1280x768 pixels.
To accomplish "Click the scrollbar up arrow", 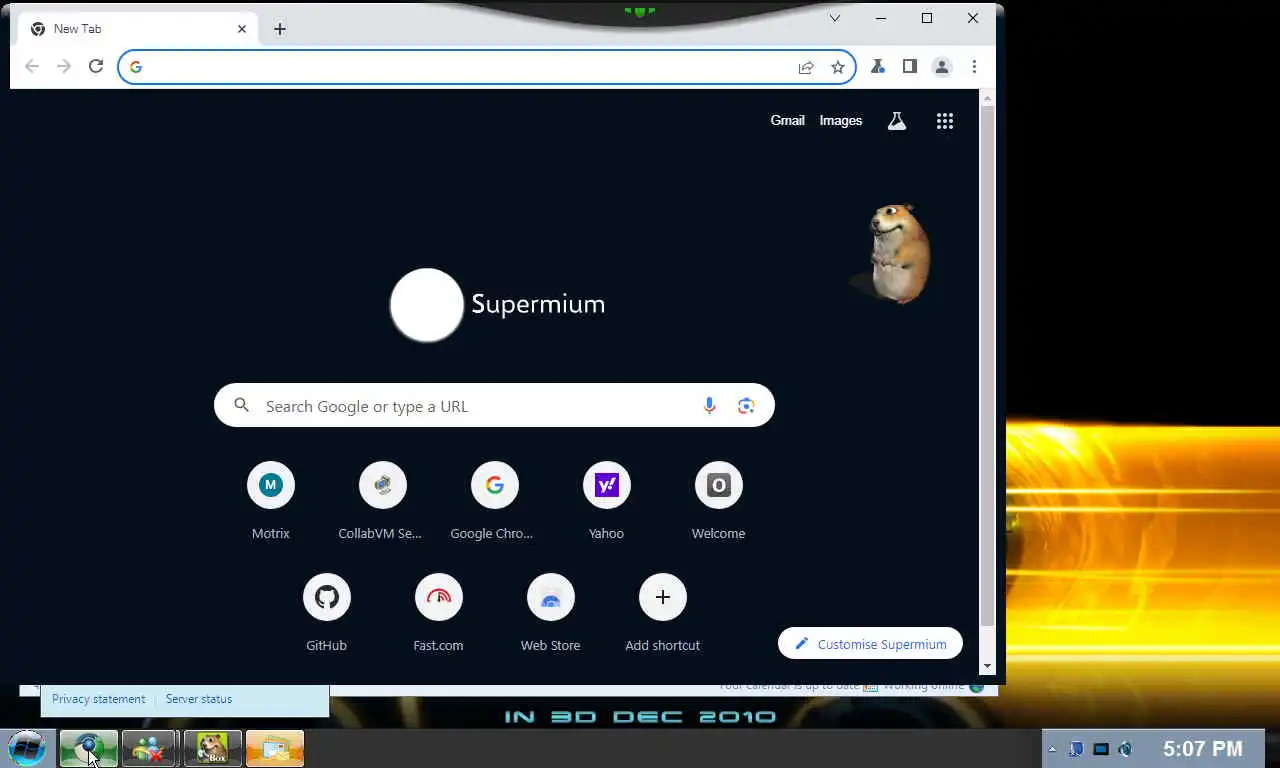I will point(988,98).
